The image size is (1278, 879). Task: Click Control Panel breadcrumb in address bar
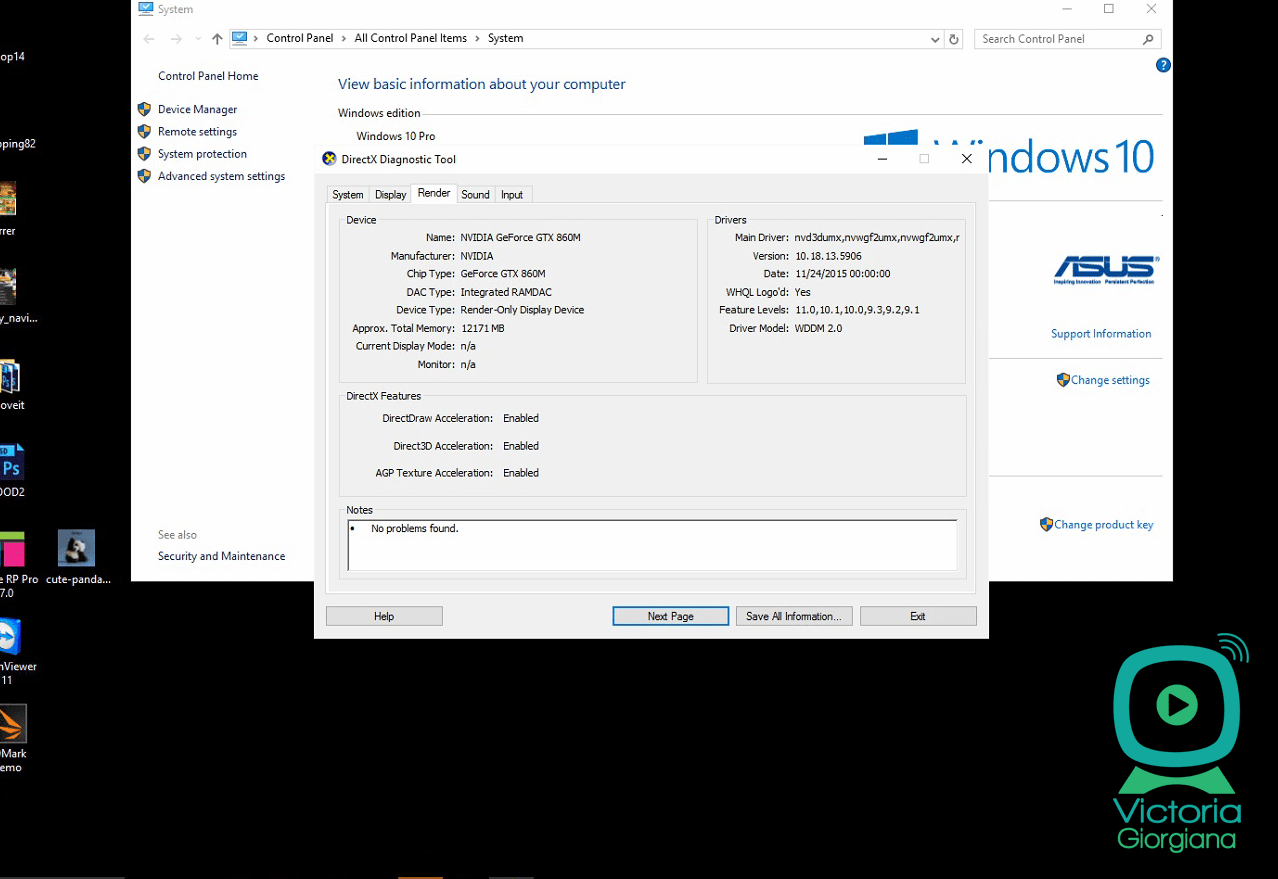(300, 38)
